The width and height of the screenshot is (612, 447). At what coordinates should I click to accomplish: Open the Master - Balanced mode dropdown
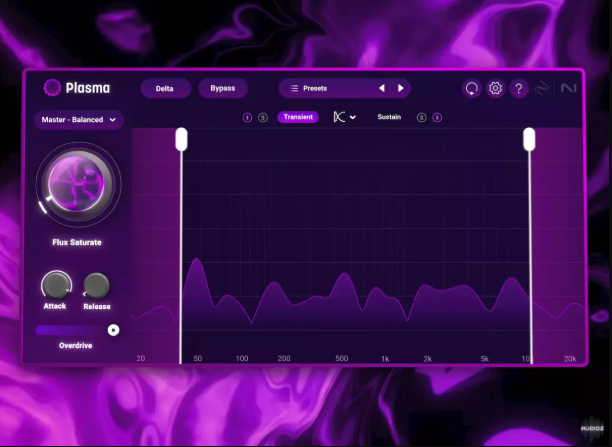[79, 119]
